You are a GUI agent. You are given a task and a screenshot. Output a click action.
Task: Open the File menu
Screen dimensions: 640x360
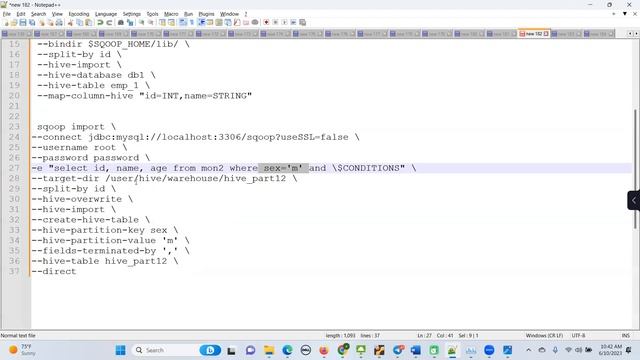click(7, 14)
